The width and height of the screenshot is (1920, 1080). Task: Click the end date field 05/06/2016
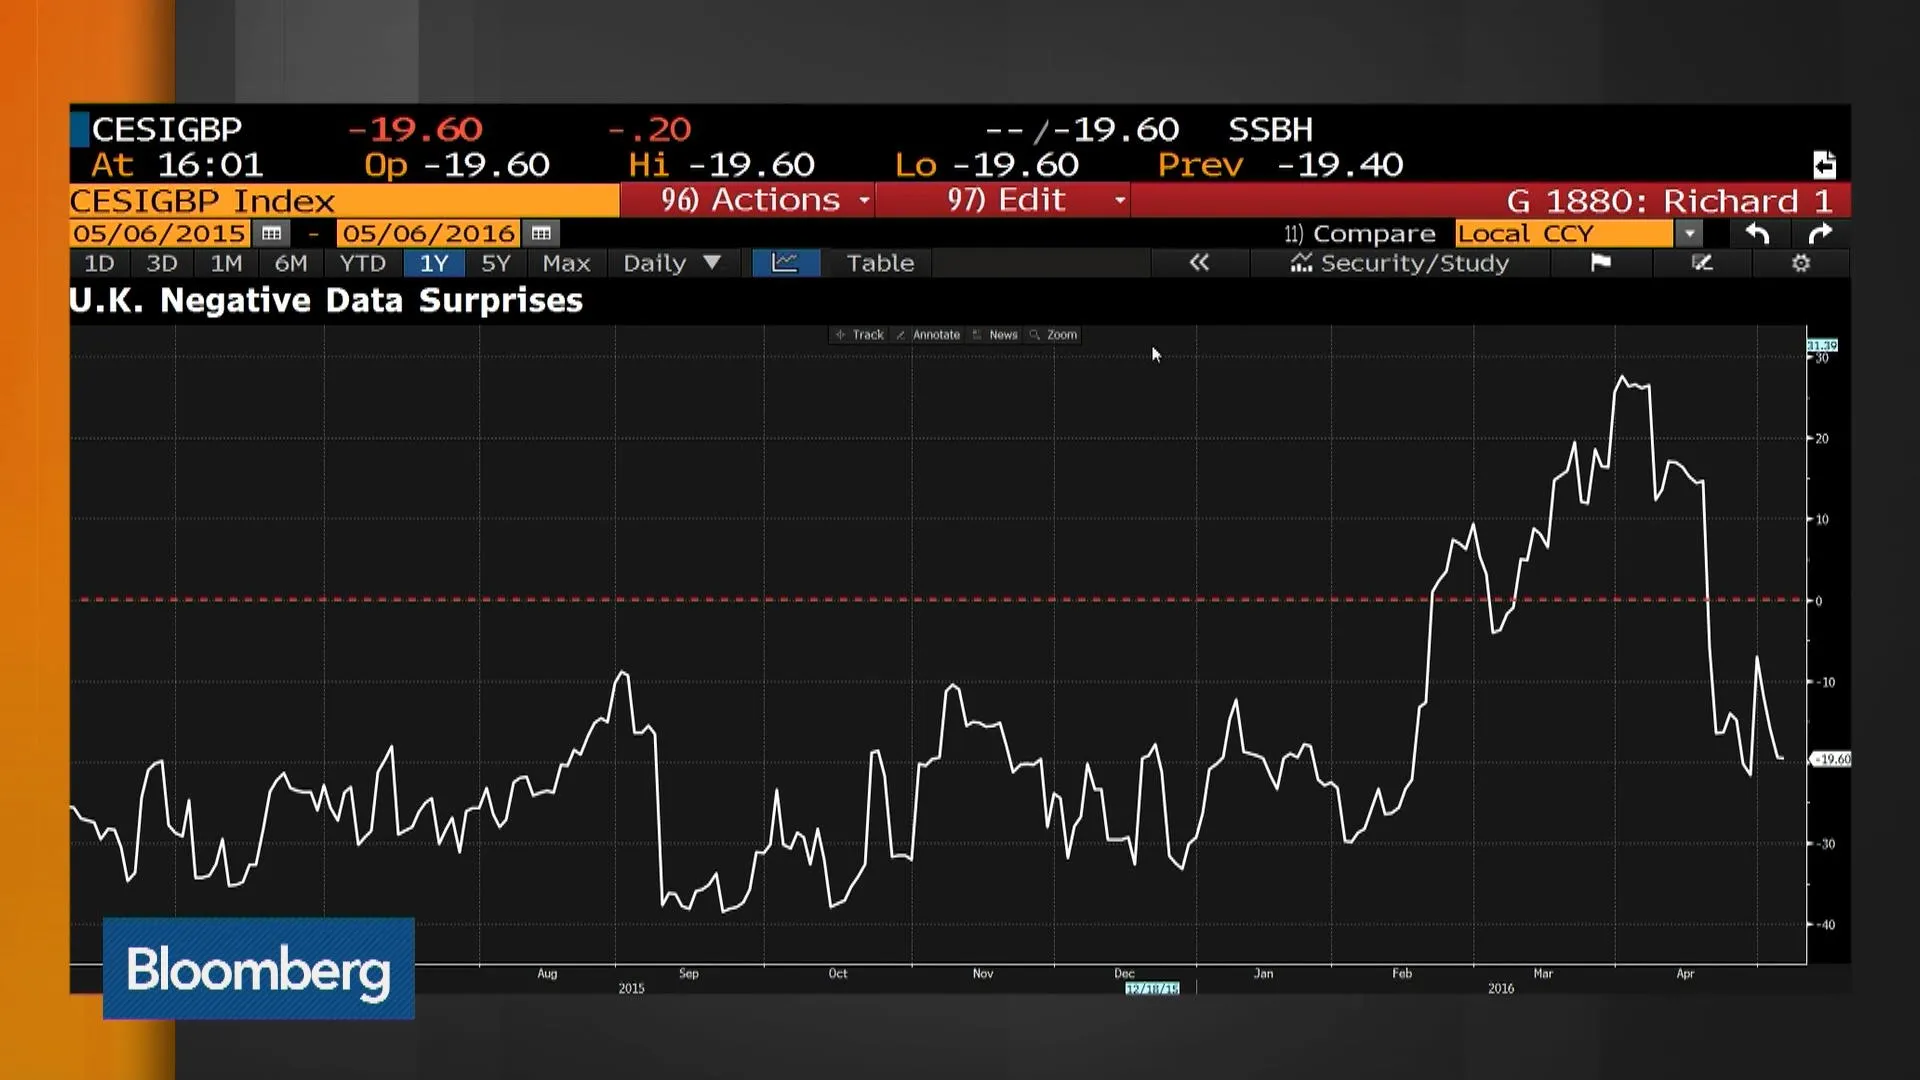pos(429,233)
